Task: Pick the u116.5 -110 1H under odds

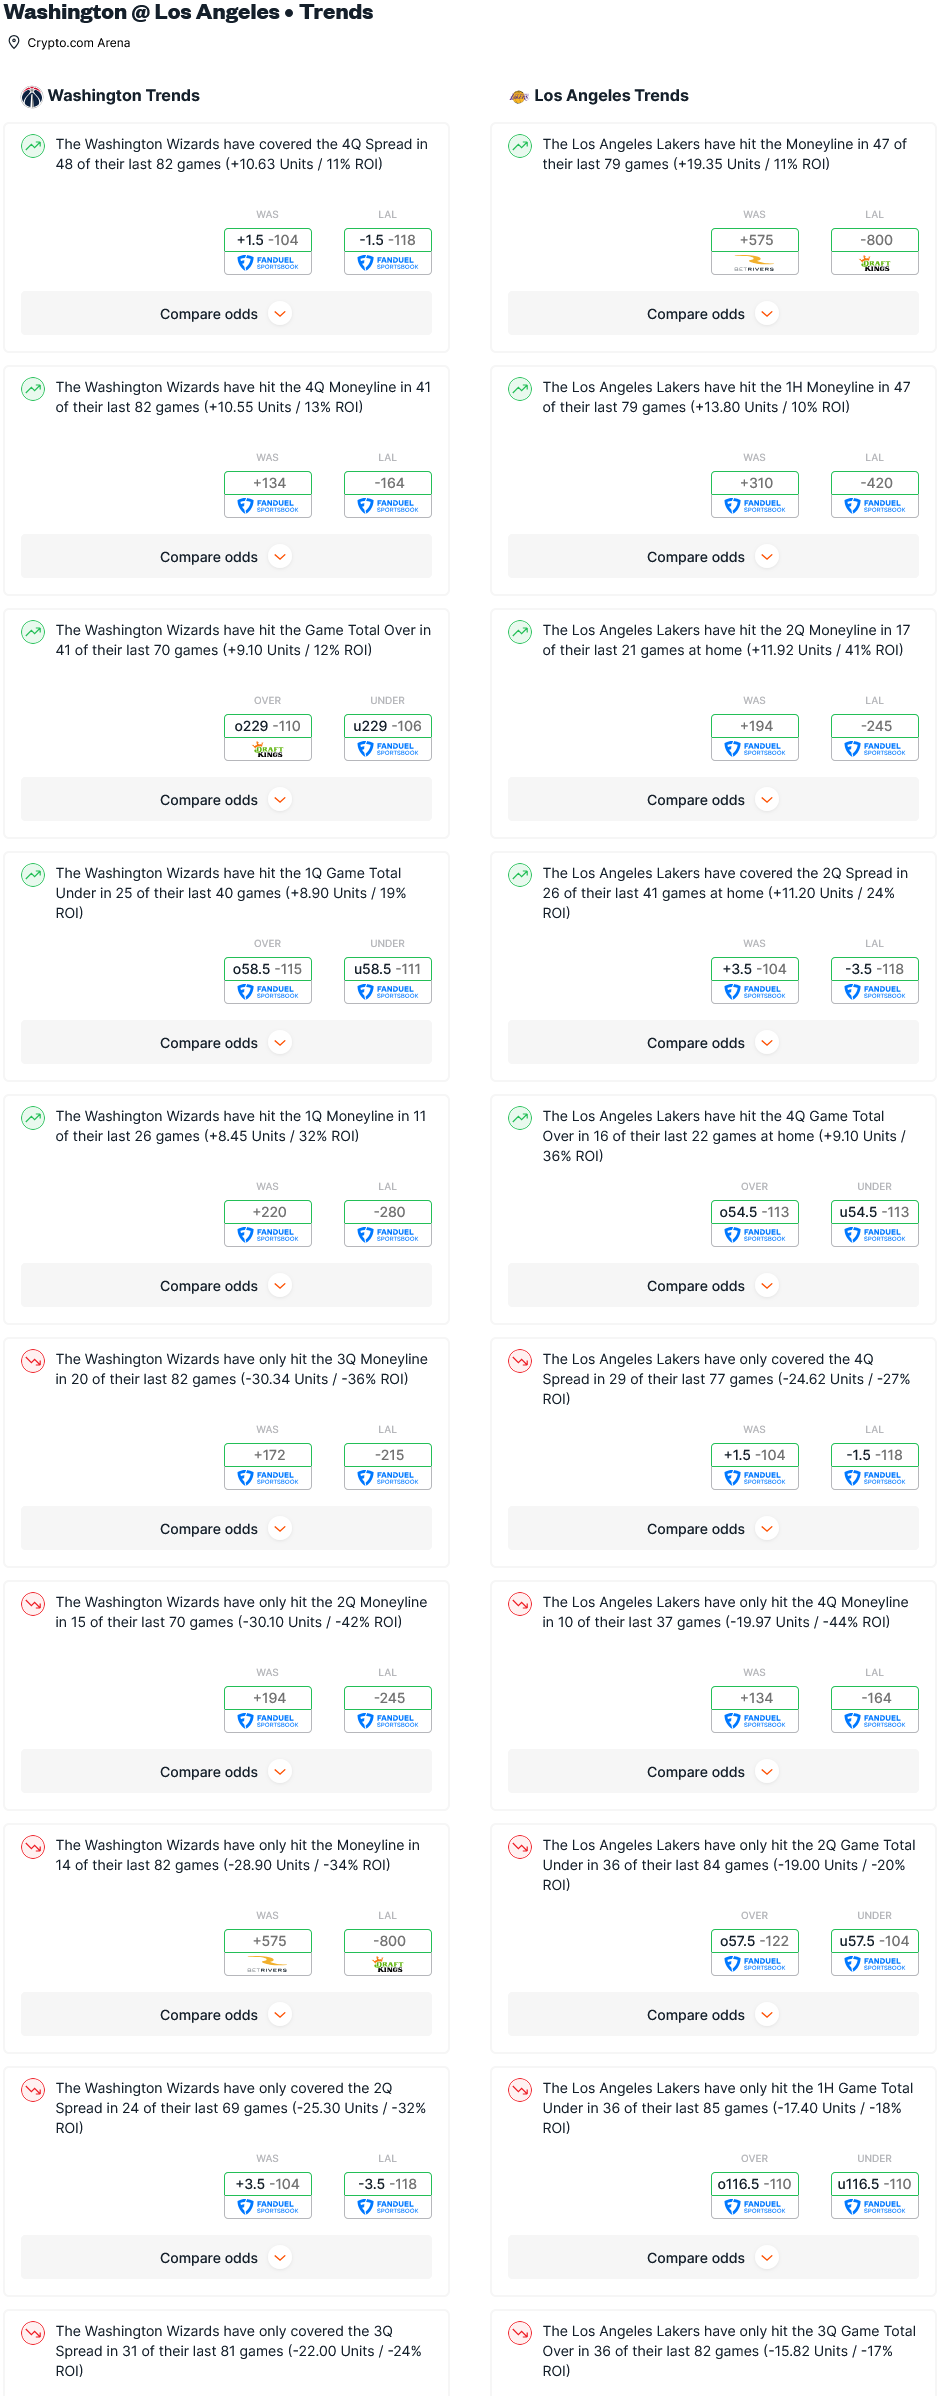Action: (x=875, y=2184)
